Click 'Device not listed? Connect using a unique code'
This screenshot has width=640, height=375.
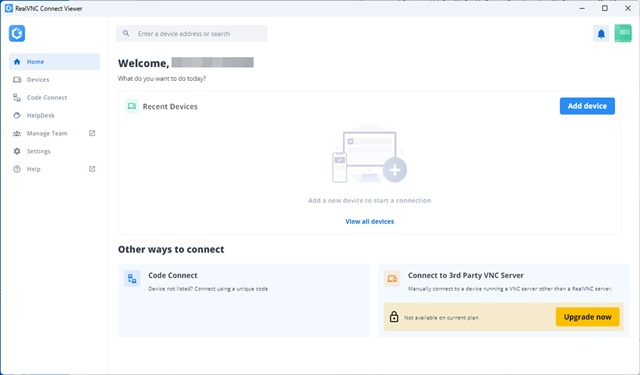click(x=208, y=289)
